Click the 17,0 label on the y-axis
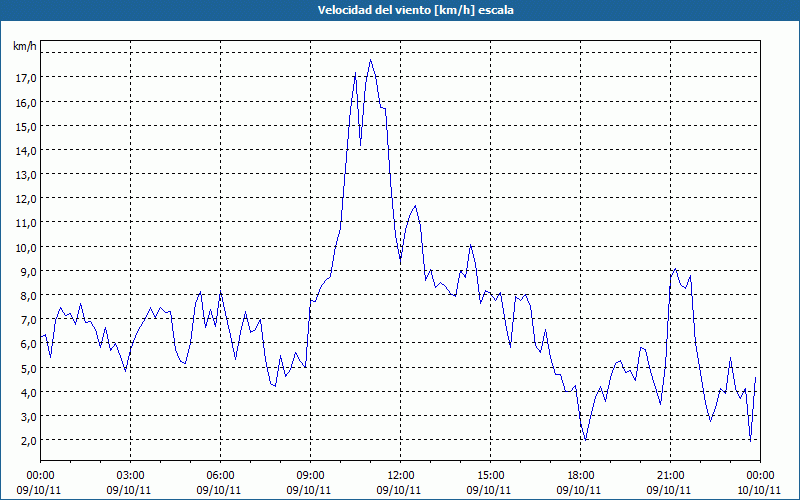Screen dimensions: 800x500 pos(26,78)
